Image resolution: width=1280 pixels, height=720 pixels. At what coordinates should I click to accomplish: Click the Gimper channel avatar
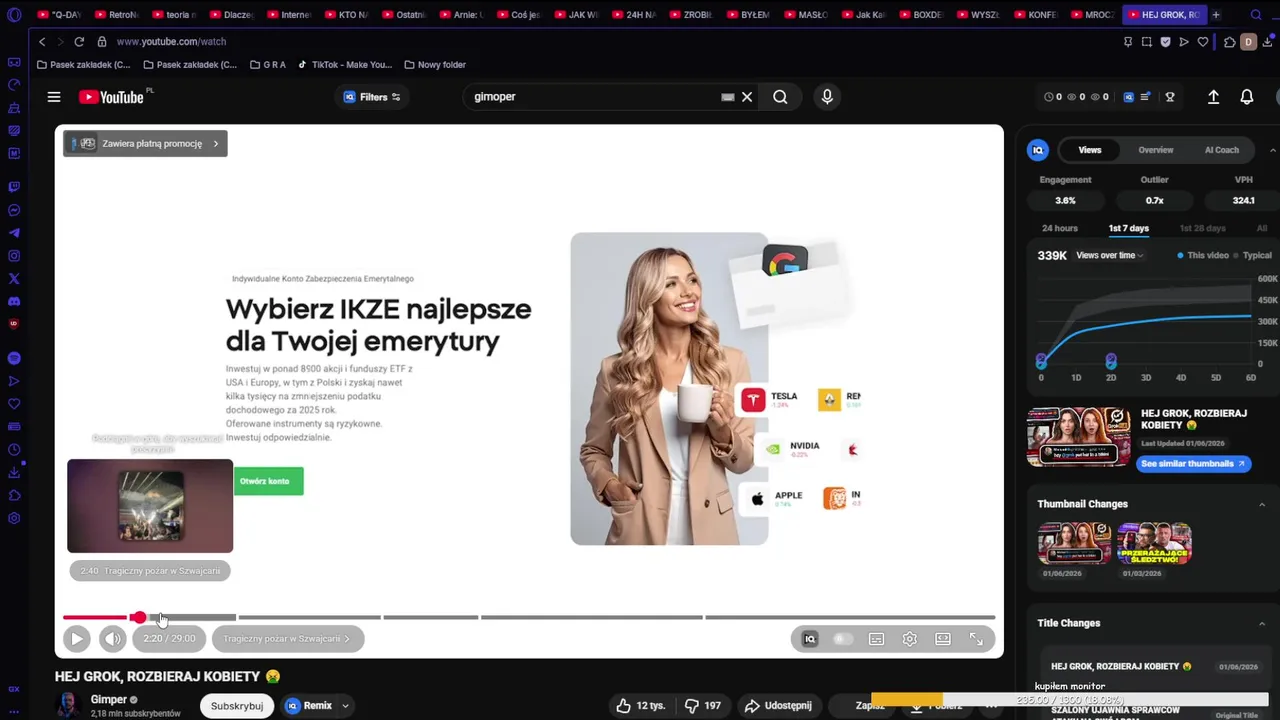click(68, 705)
